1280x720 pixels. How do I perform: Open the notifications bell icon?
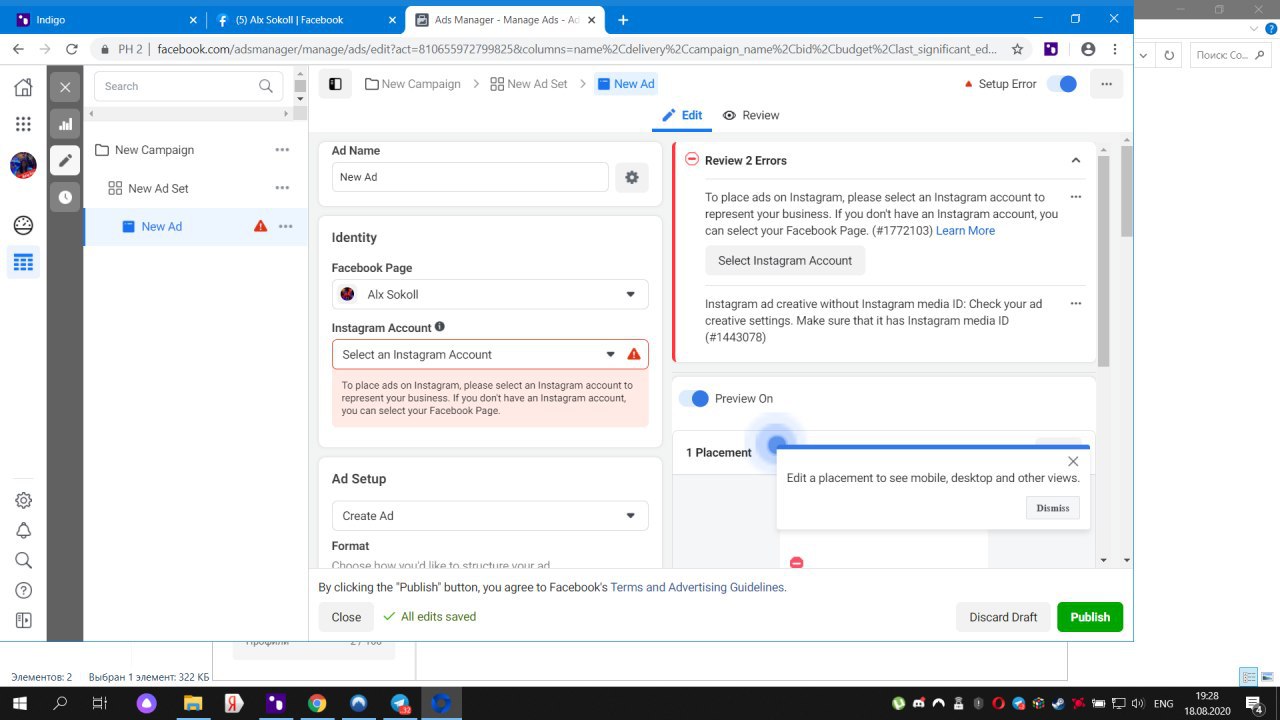23,530
